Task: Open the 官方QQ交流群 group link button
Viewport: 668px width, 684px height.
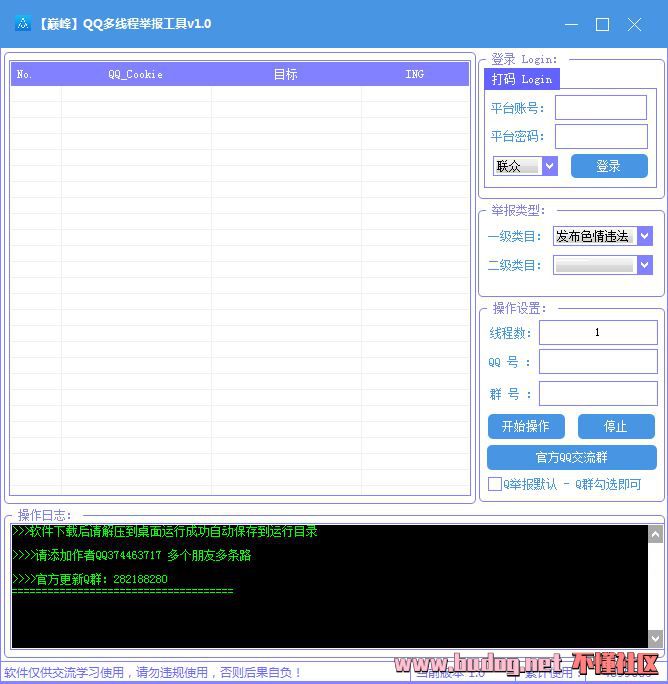Action: click(571, 457)
